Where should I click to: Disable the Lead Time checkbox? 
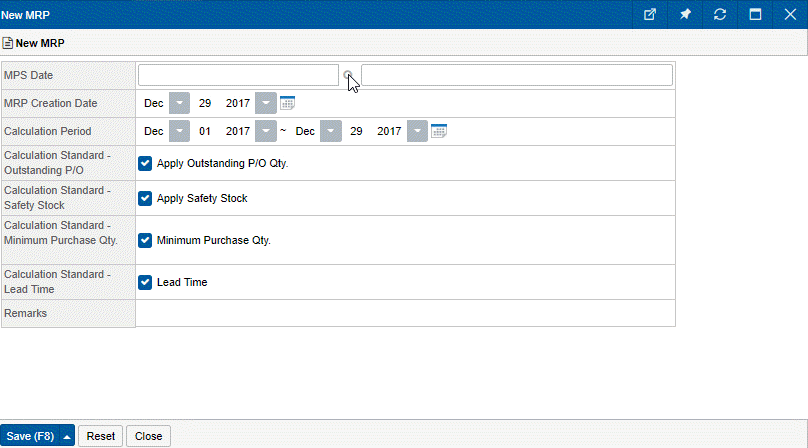(145, 283)
